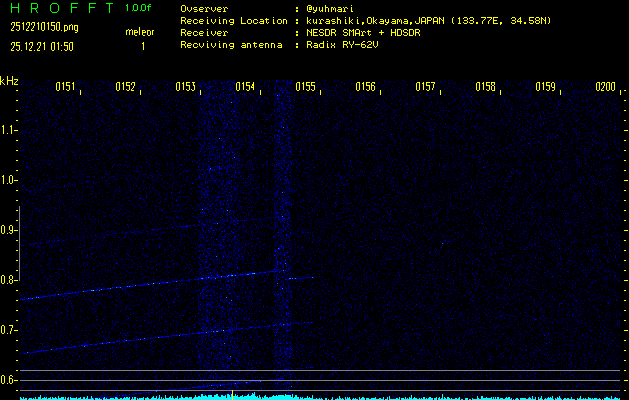Click the 0151 time marker

[x=66, y=88]
